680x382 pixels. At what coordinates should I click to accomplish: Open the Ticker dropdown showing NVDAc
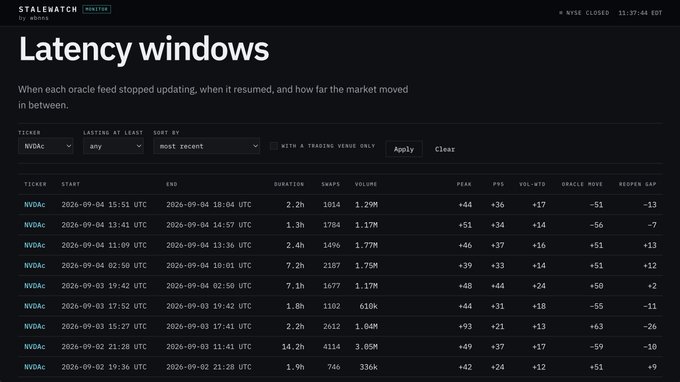[x=46, y=146]
